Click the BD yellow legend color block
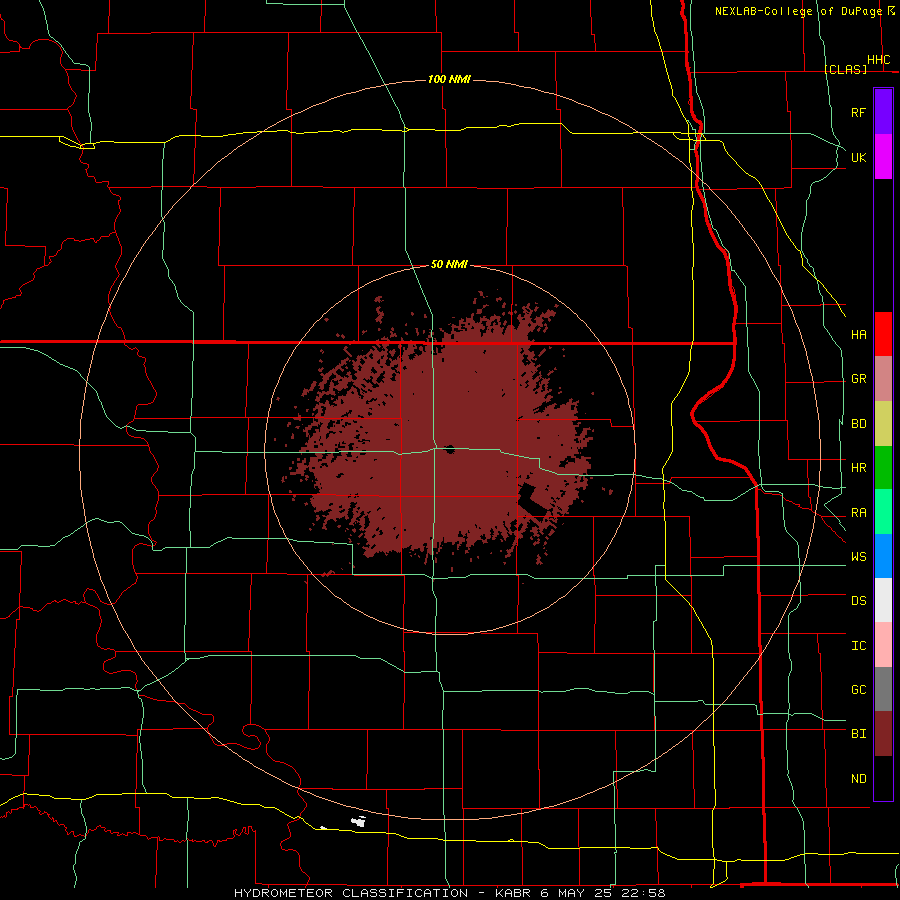Viewport: 900px width, 900px height. coord(883,423)
